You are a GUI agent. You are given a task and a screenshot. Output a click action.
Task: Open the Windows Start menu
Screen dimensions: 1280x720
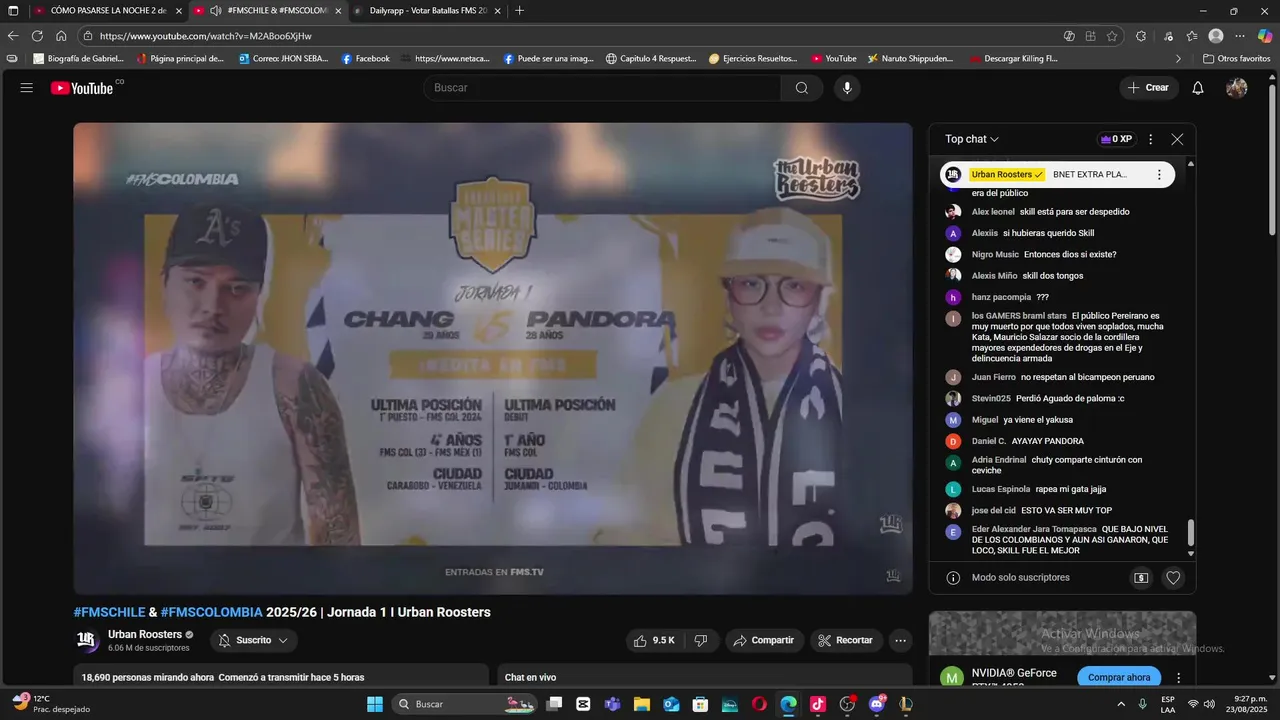pos(374,704)
